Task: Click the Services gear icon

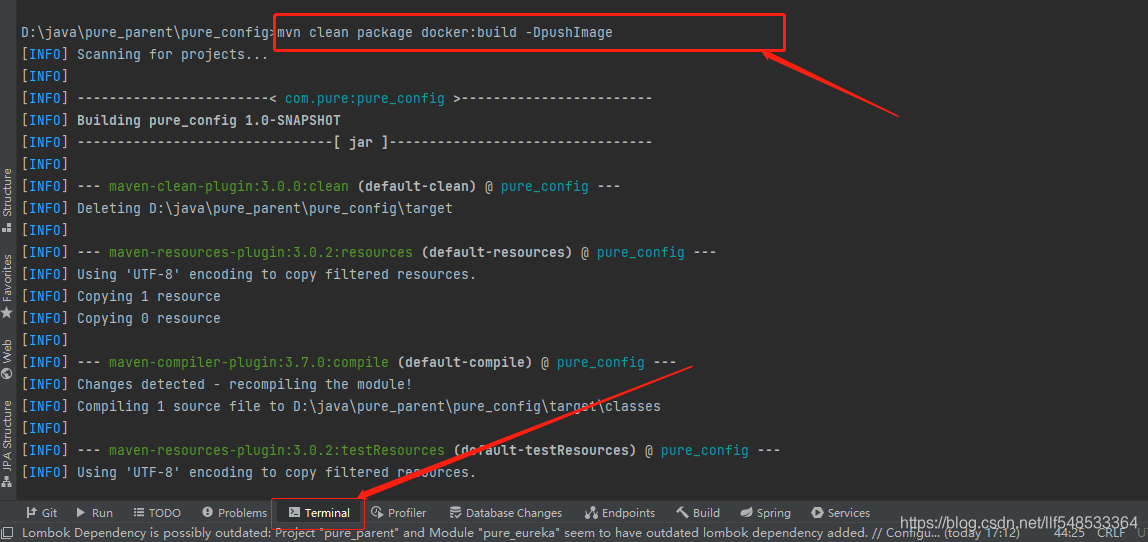Action: click(x=817, y=513)
